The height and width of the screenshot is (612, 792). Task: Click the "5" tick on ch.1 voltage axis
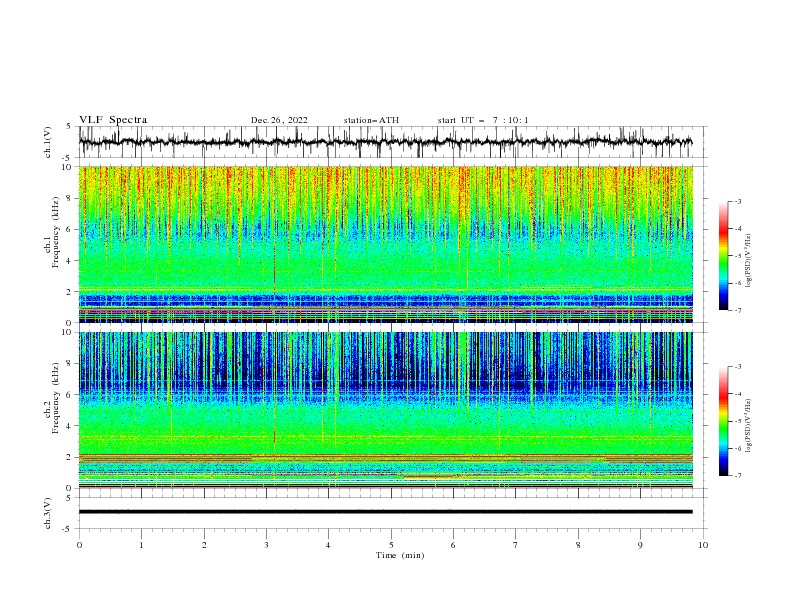pos(70,127)
